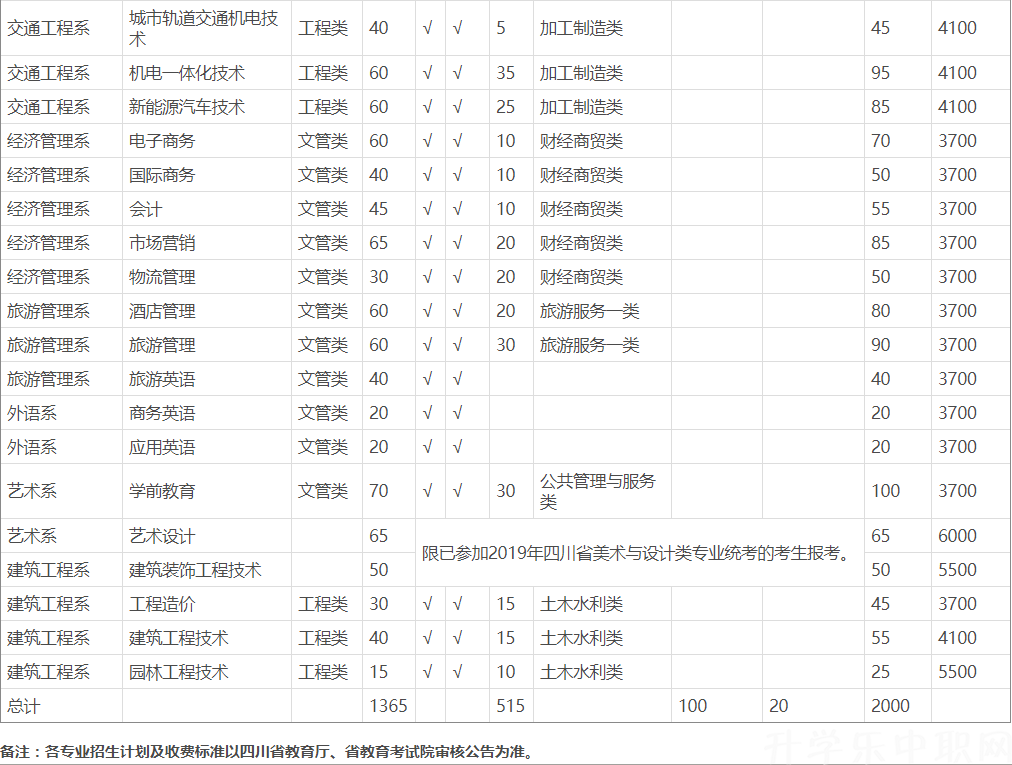Select the total 80 in 酒店管理 row
The height and width of the screenshot is (765, 1012).
pos(880,311)
